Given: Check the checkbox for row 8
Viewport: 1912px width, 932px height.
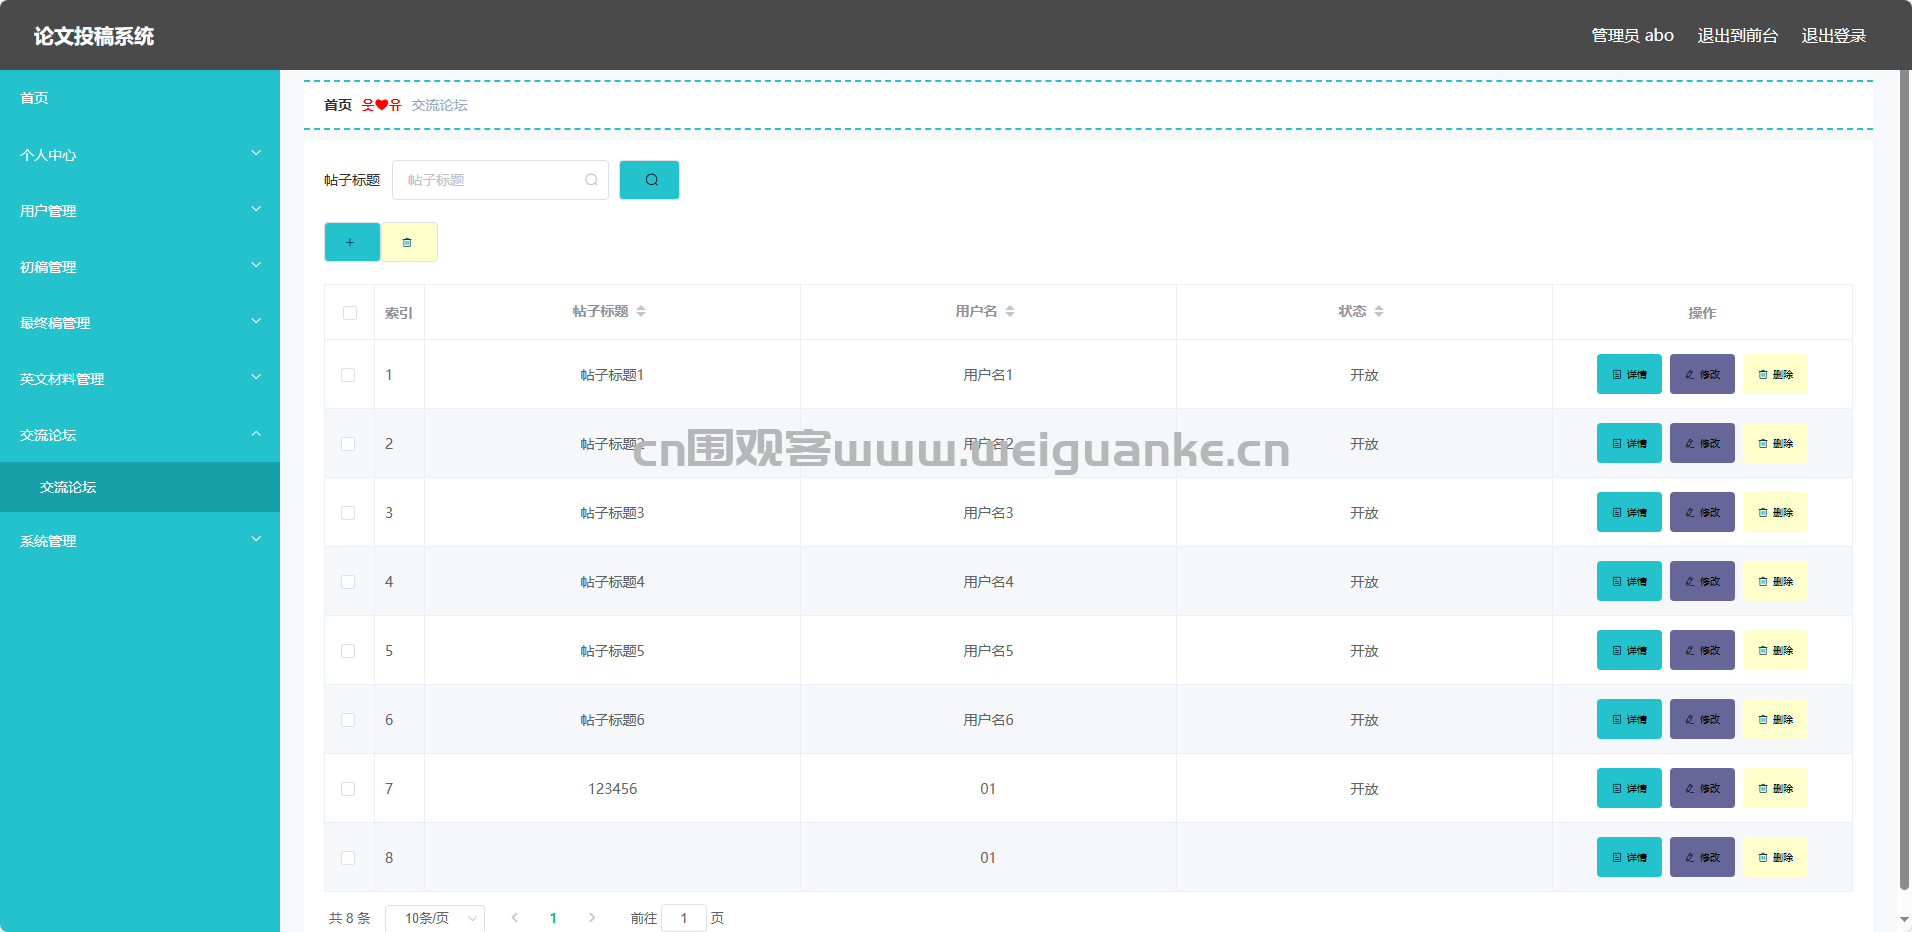Looking at the screenshot, I should [x=348, y=858].
